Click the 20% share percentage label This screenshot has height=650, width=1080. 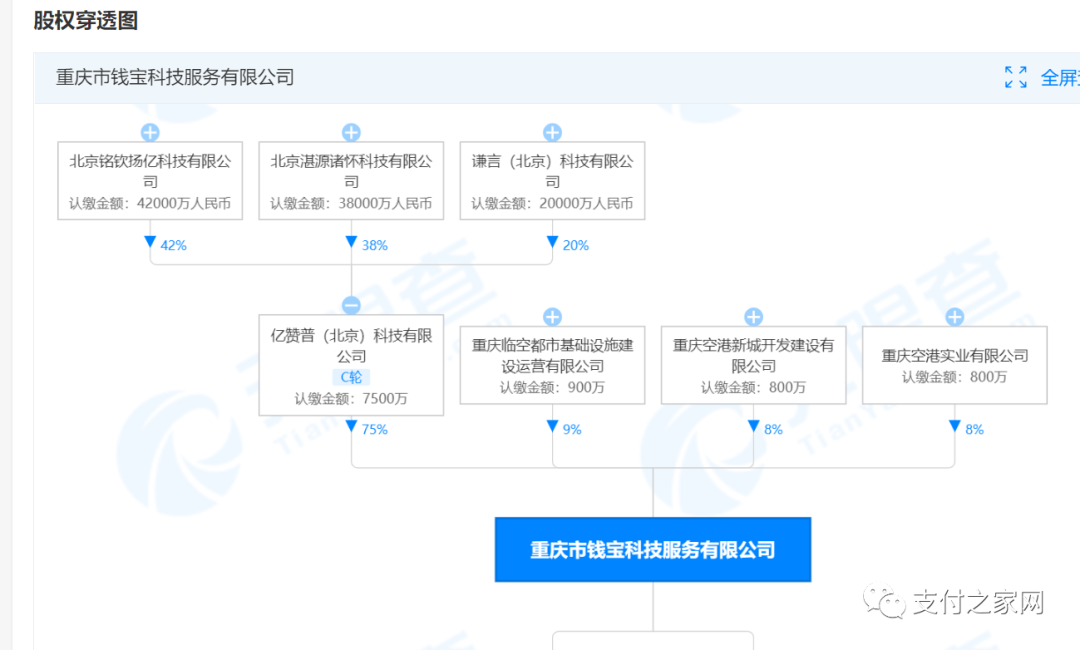576,245
